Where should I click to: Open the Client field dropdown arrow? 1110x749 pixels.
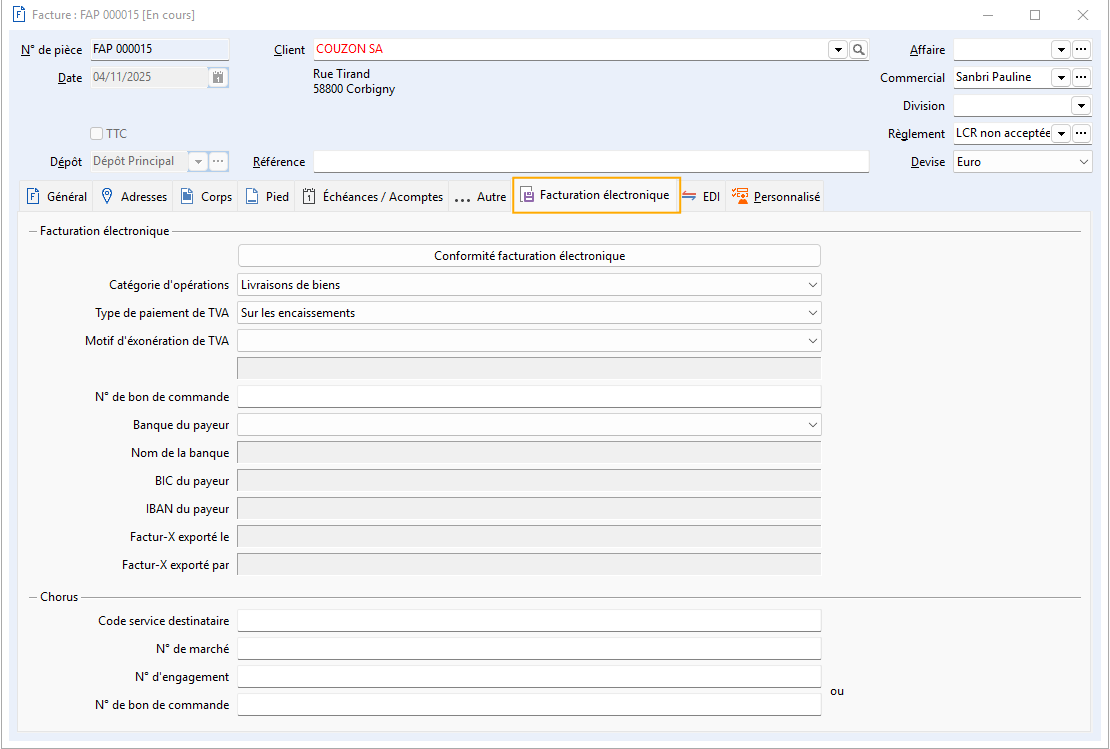[837, 50]
